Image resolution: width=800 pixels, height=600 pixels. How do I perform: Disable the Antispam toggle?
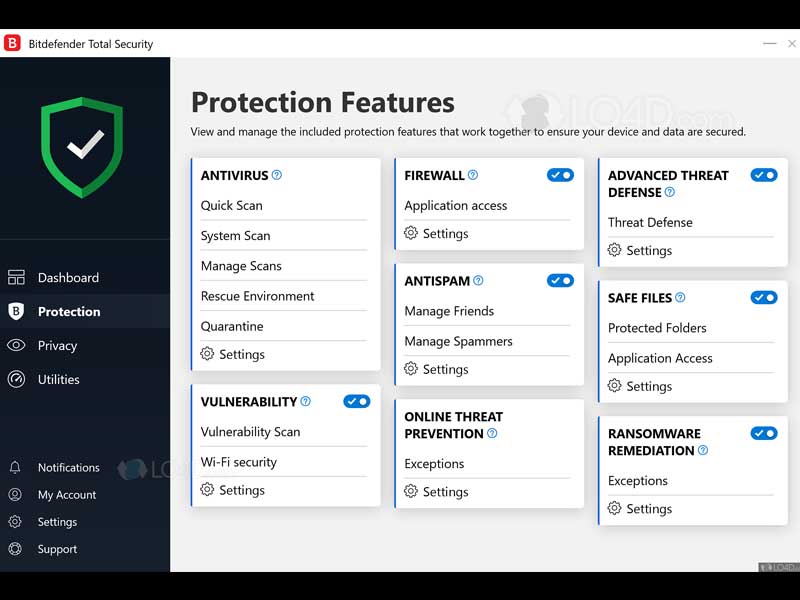click(560, 281)
